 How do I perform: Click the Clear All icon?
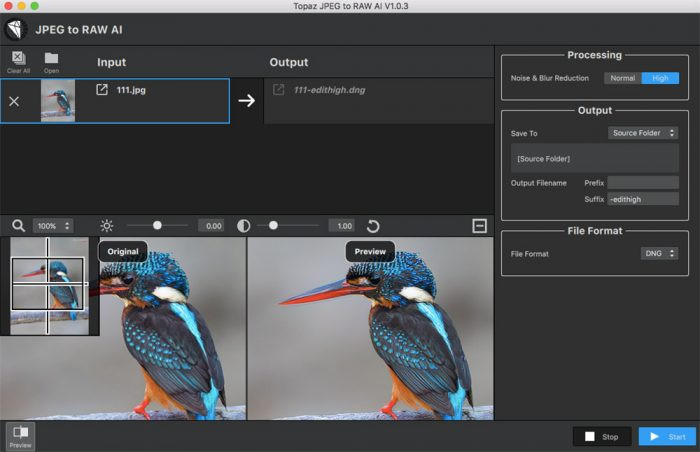[18, 62]
